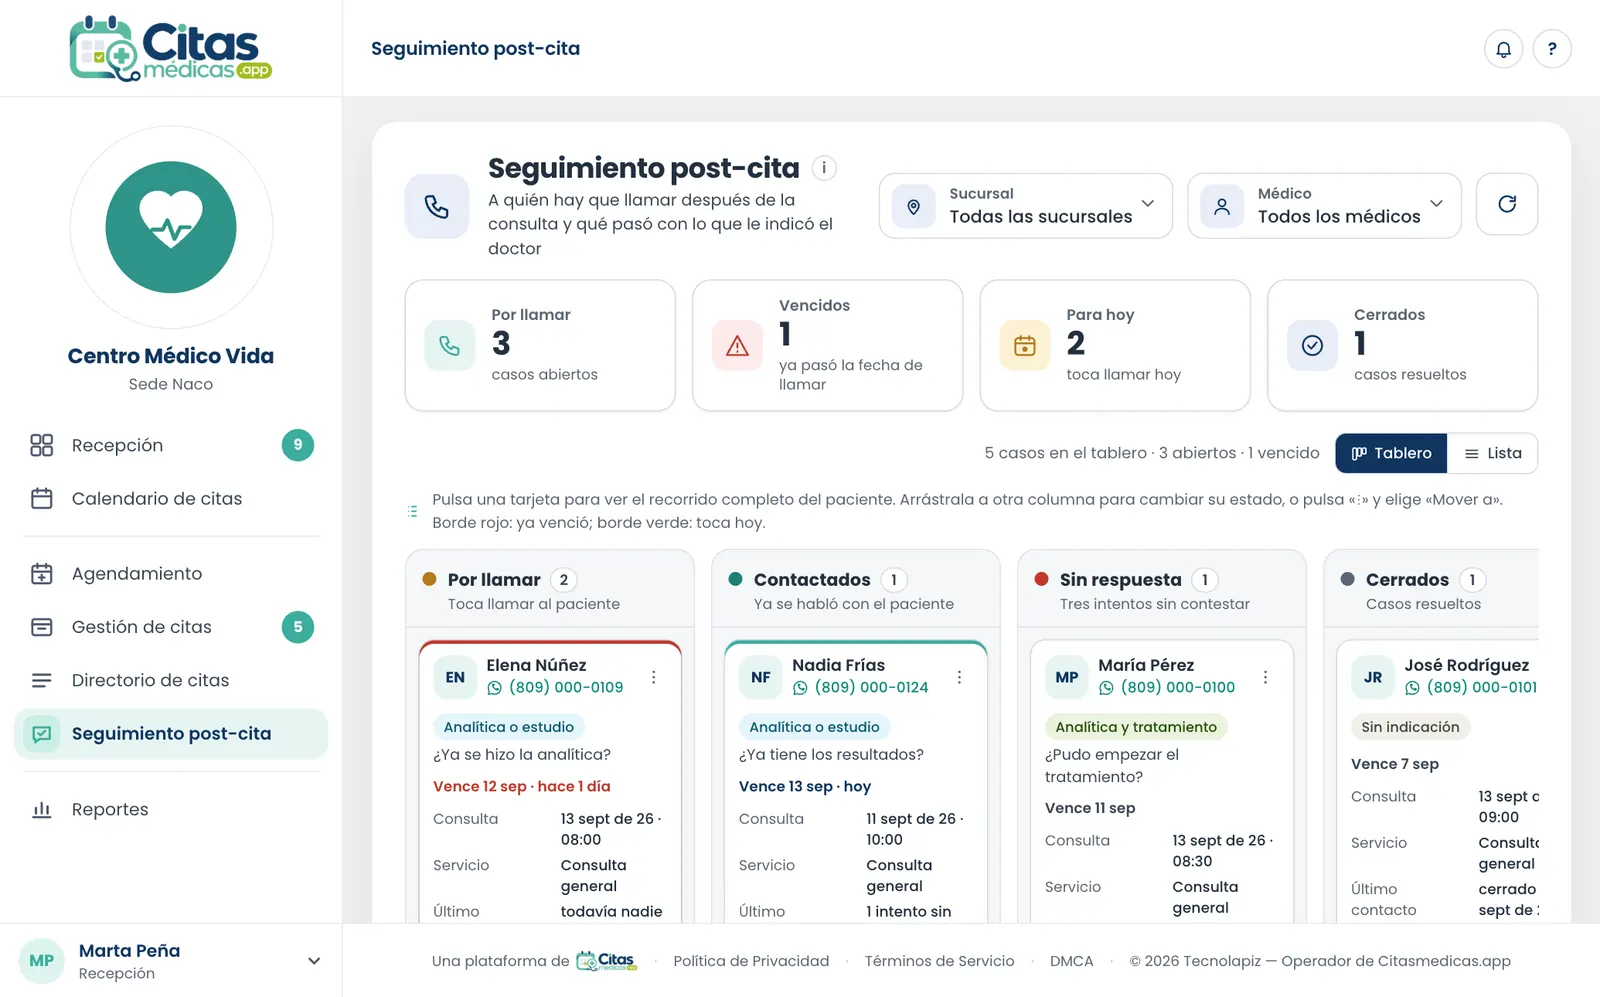The height and width of the screenshot is (997, 1600).
Task: Switch to Tablero view
Action: pyautogui.click(x=1392, y=453)
